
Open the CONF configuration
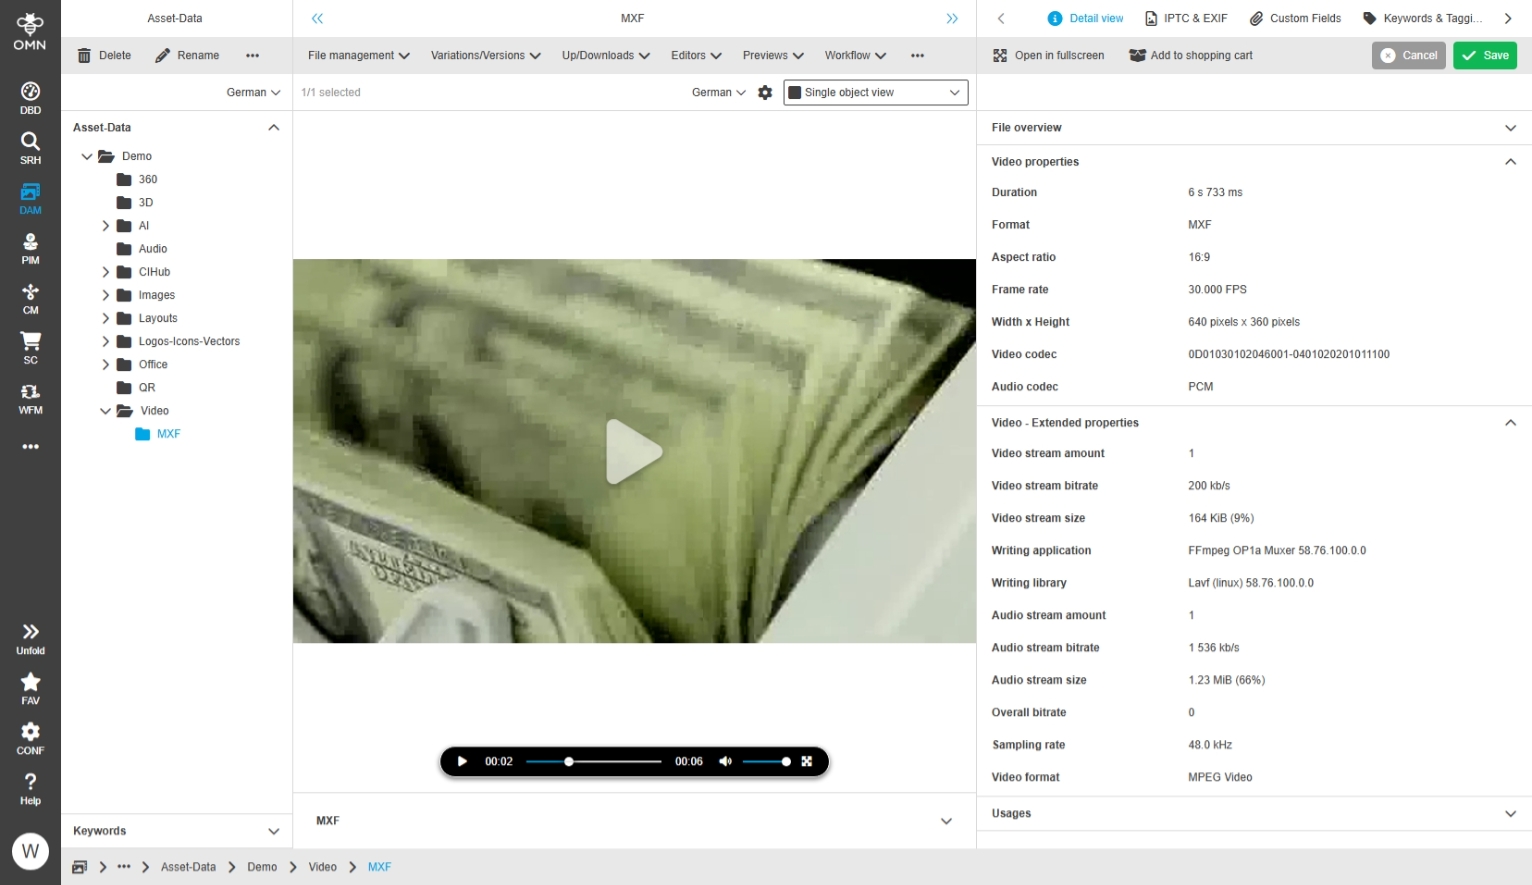click(30, 739)
